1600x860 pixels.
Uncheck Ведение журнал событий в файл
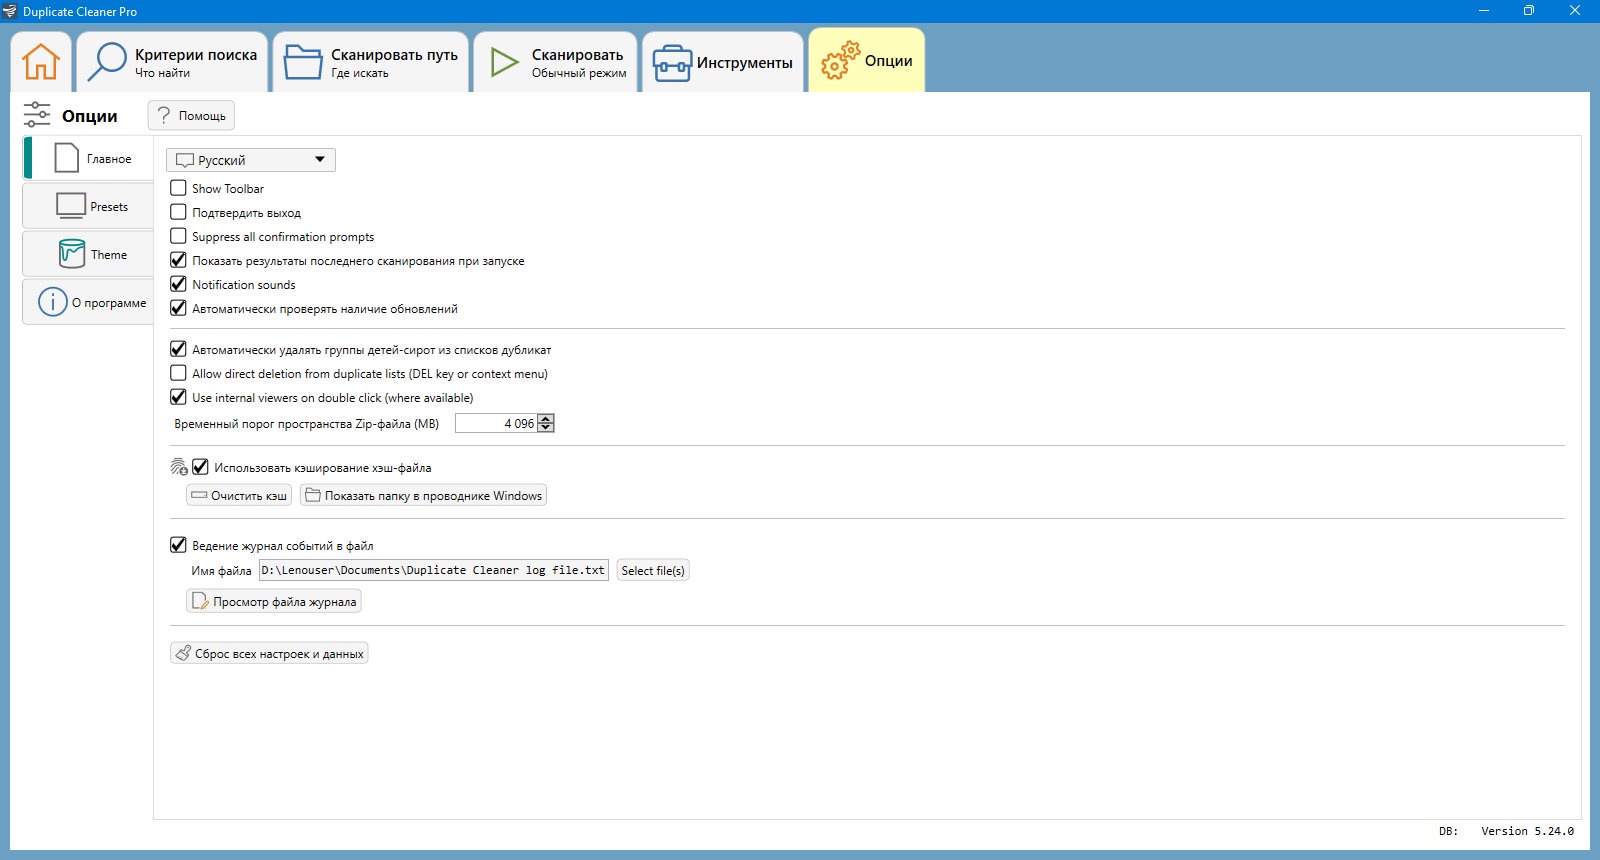[178, 545]
